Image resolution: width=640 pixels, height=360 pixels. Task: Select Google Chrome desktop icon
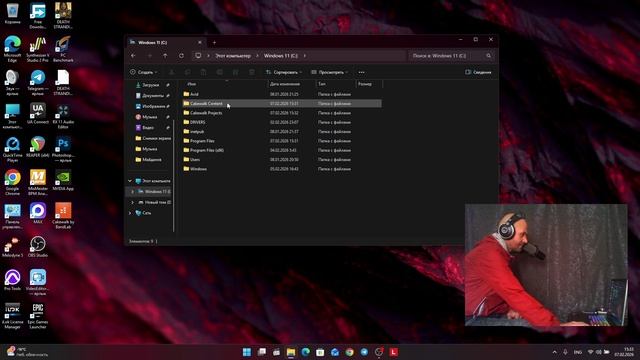point(13,182)
